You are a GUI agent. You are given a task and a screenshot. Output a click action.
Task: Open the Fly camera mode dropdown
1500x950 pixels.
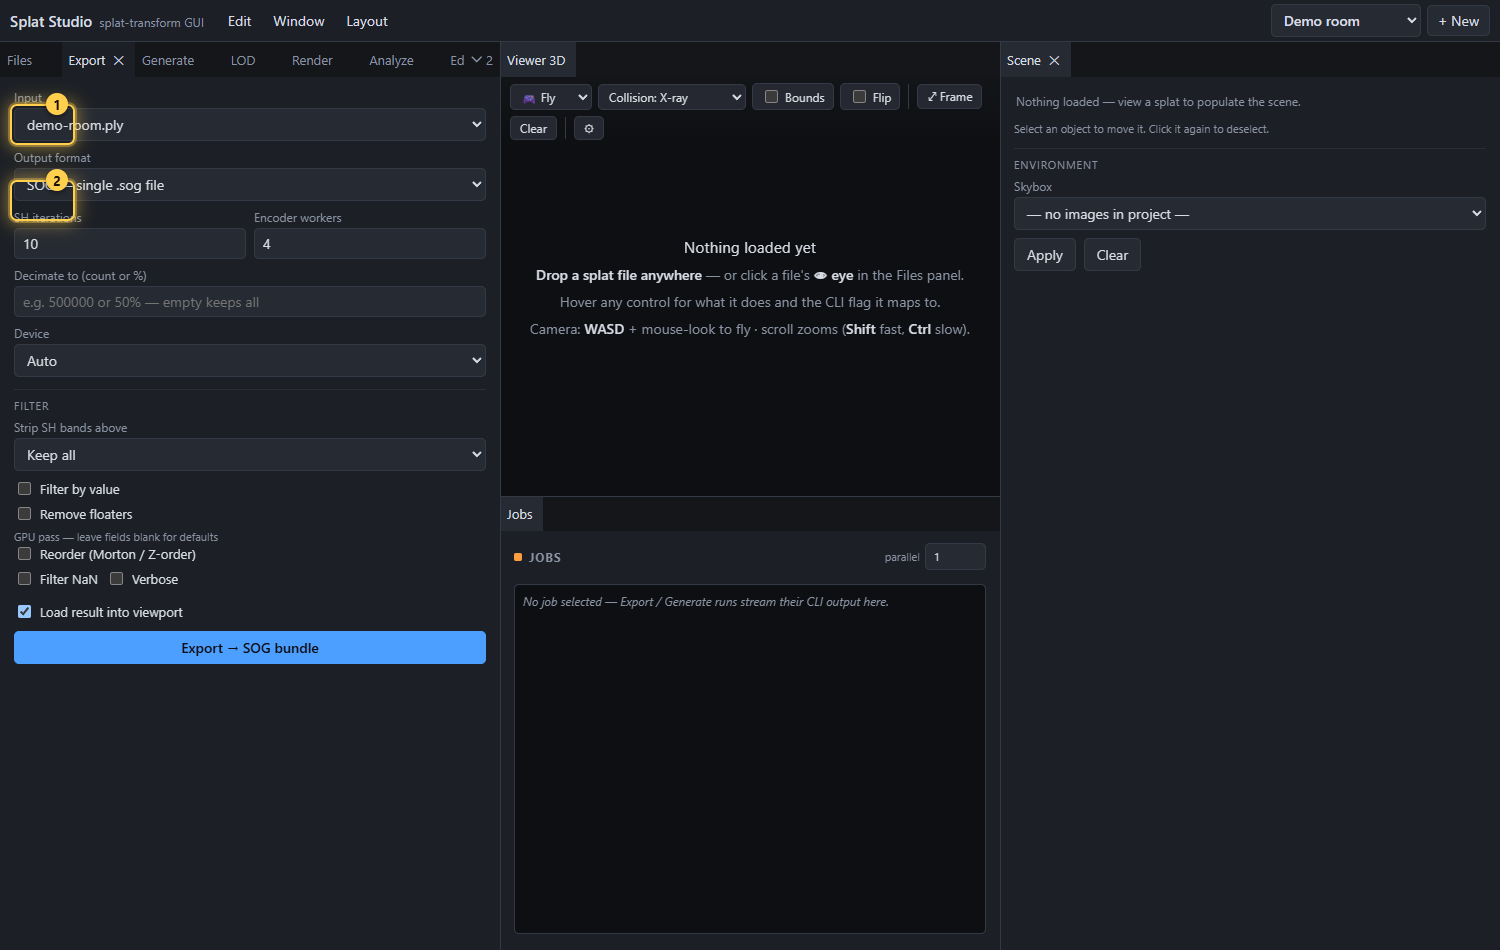click(x=551, y=97)
